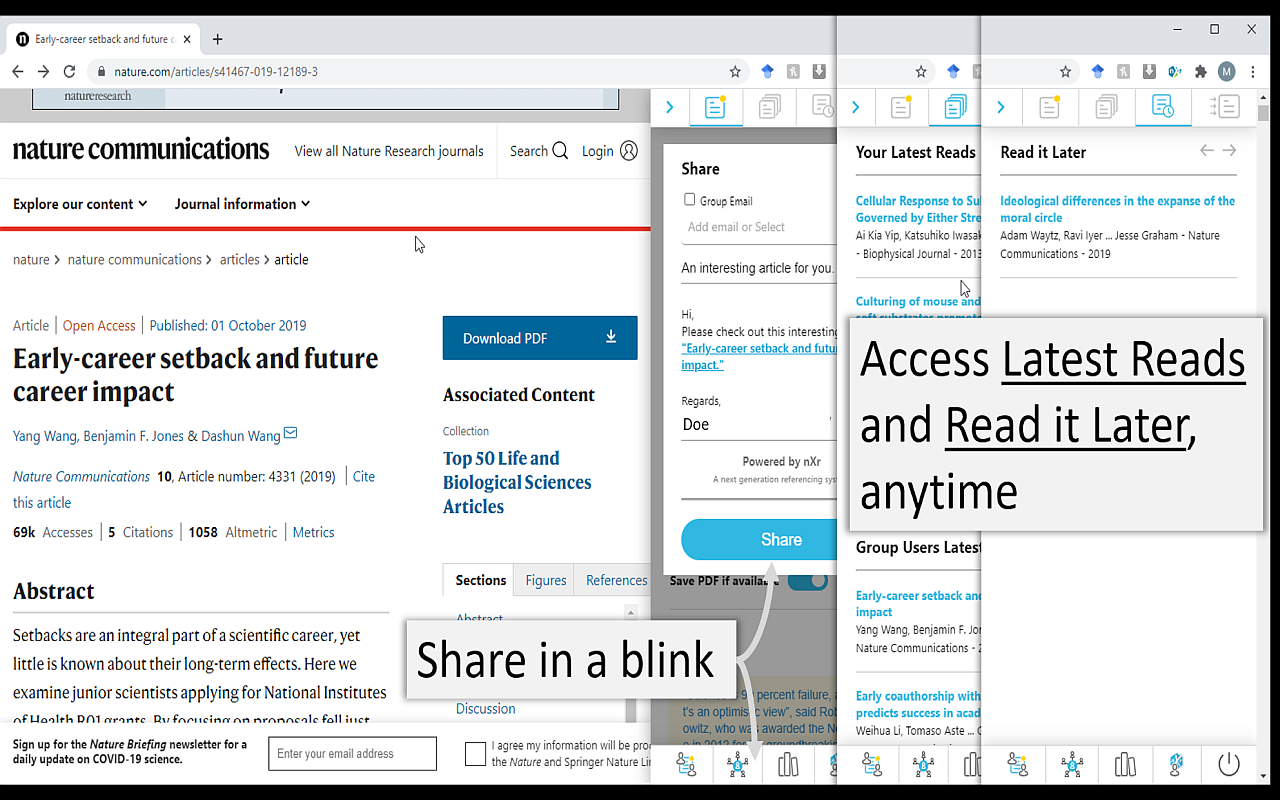Click the 'nature communications' breadcrumb link

tap(135, 259)
